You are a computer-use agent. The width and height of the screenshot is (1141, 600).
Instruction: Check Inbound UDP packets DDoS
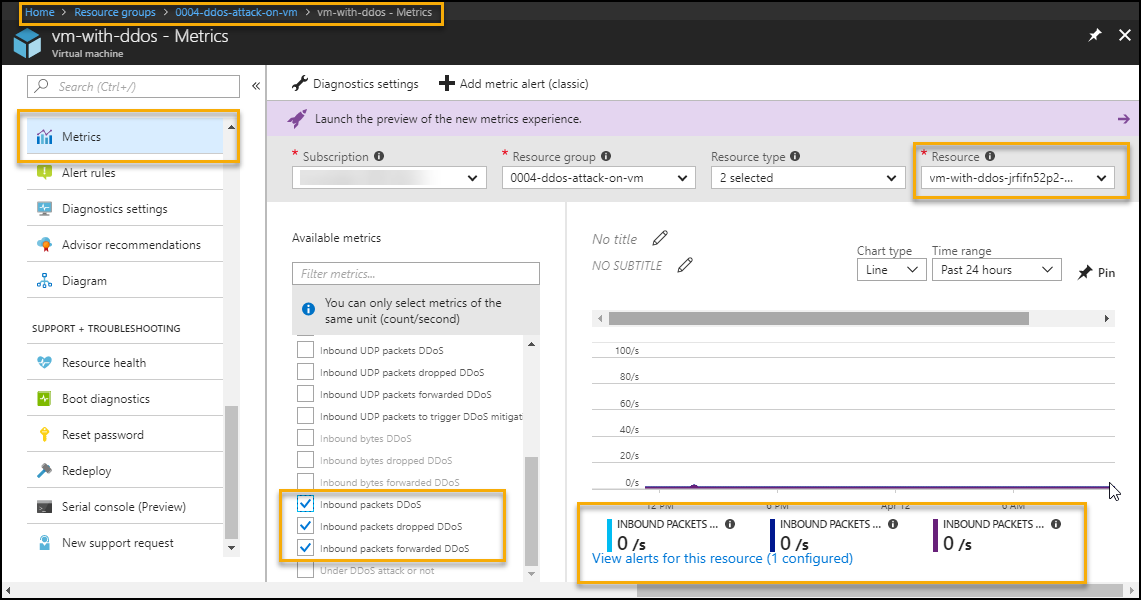click(x=306, y=350)
